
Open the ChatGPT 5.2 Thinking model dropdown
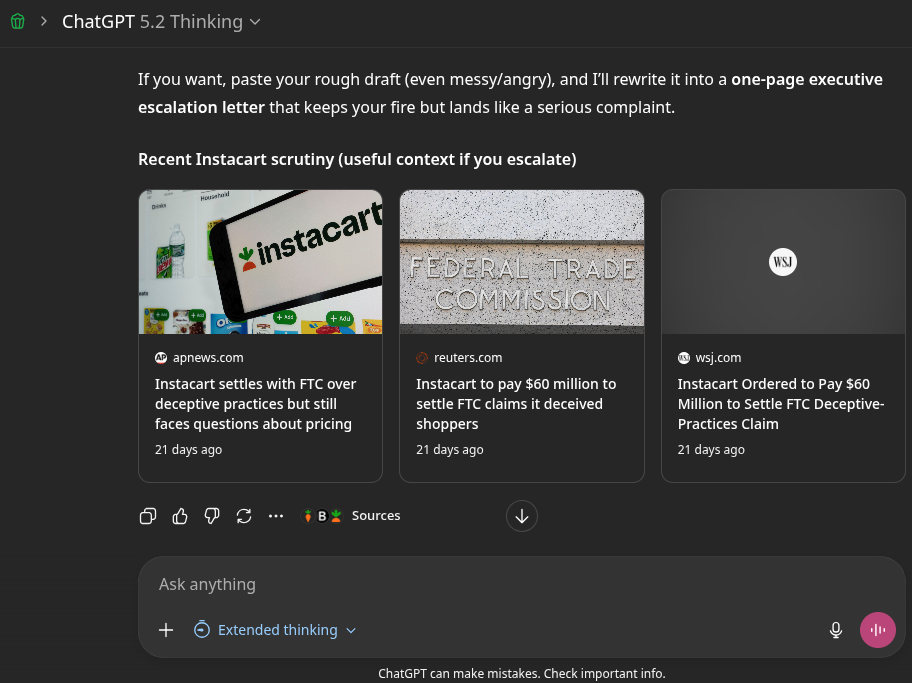click(x=160, y=22)
